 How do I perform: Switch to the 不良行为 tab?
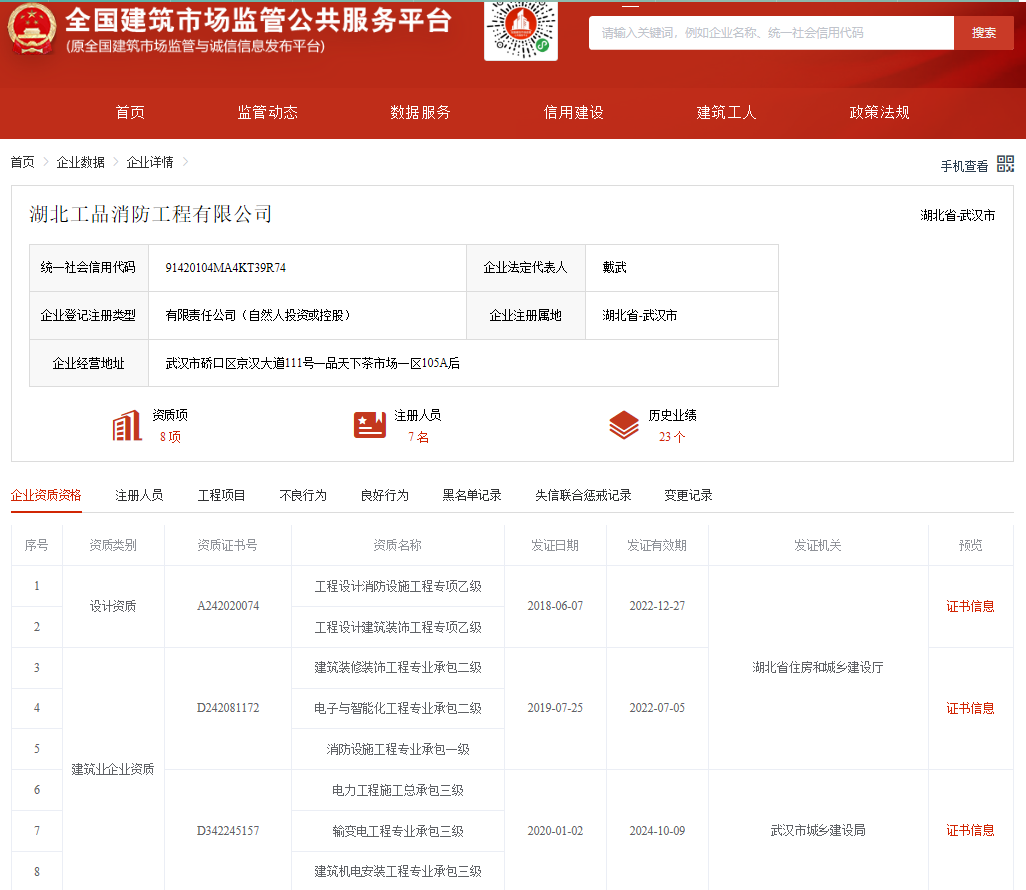tap(303, 495)
